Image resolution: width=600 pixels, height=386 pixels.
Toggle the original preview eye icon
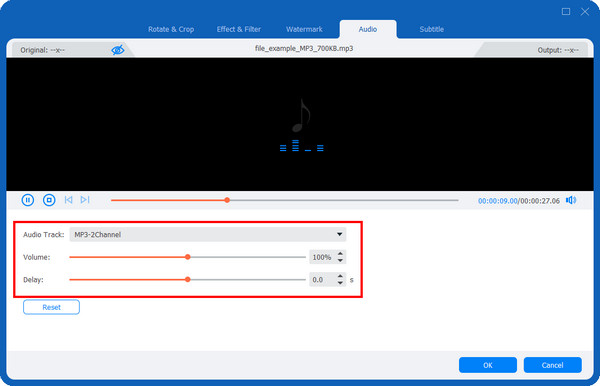(117, 50)
